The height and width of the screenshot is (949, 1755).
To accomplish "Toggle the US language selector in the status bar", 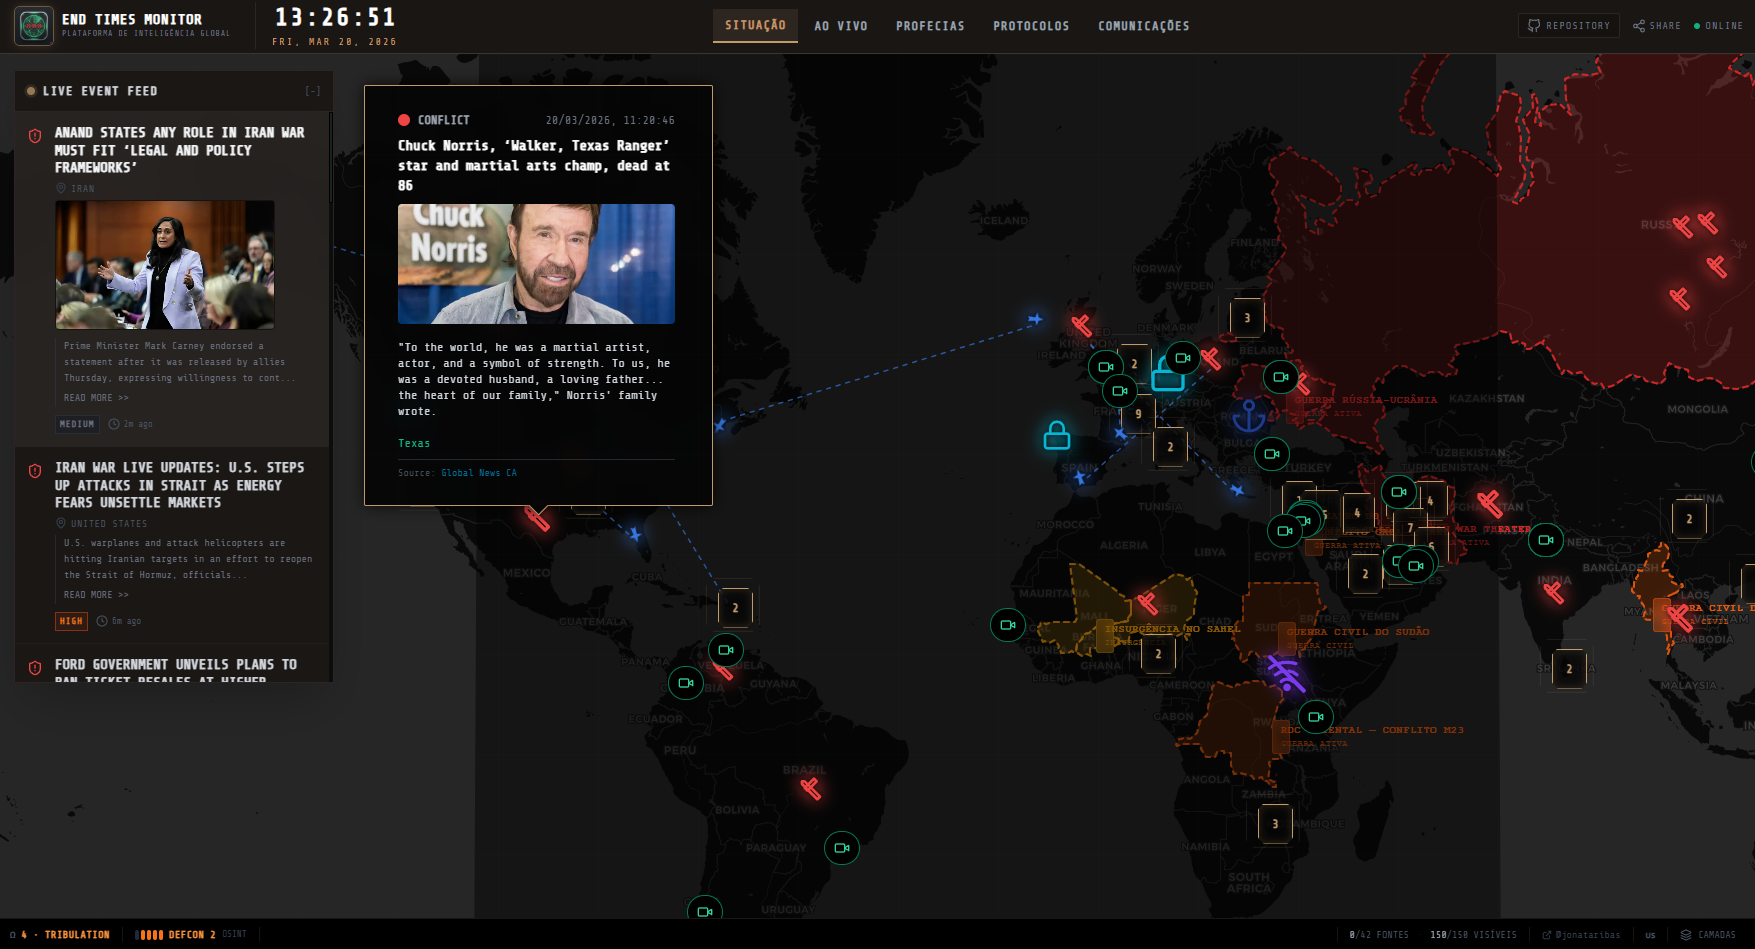I will [1650, 935].
